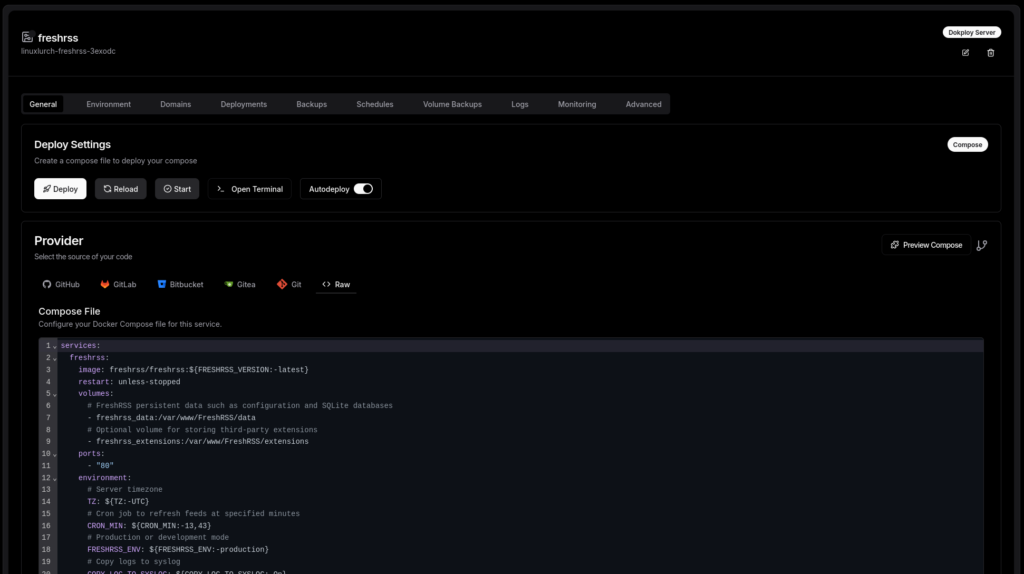
Task: Collapse the environment block at line 12
Action: point(55,478)
